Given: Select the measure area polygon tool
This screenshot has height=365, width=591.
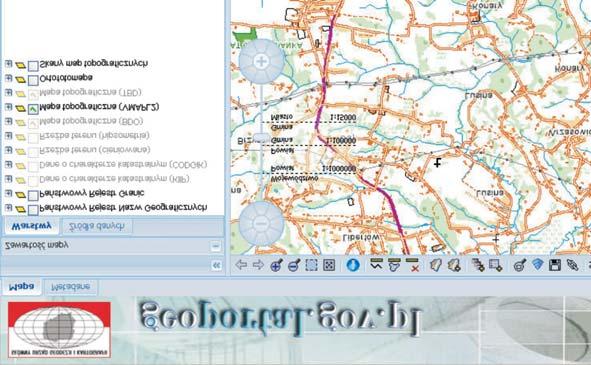Looking at the screenshot, I should [x=394, y=264].
